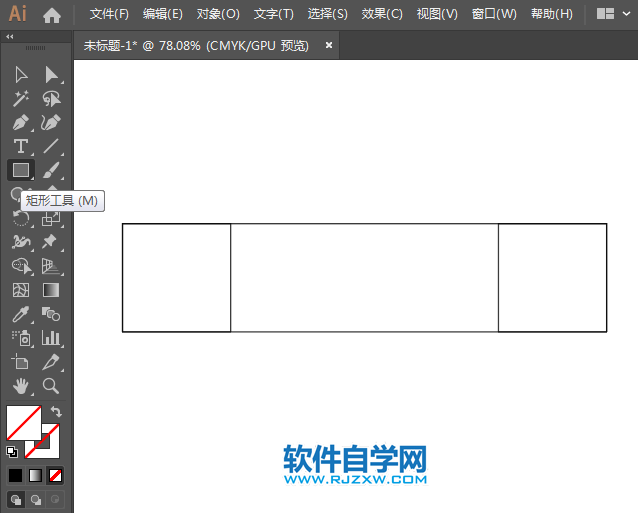Image resolution: width=638 pixels, height=513 pixels.
Task: Click the Fill color box
Action: tap(24, 423)
